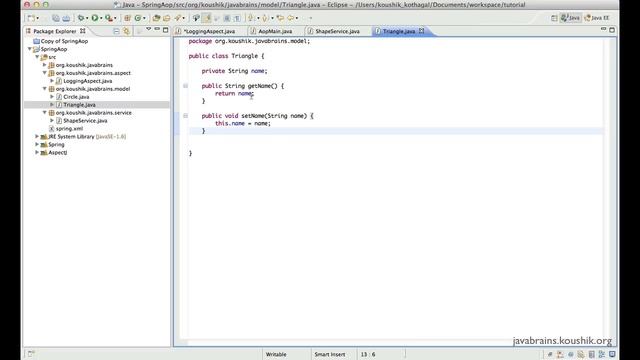Expand the AspectJ library node
Image resolution: width=640 pixels, height=360 pixels.
(37, 152)
